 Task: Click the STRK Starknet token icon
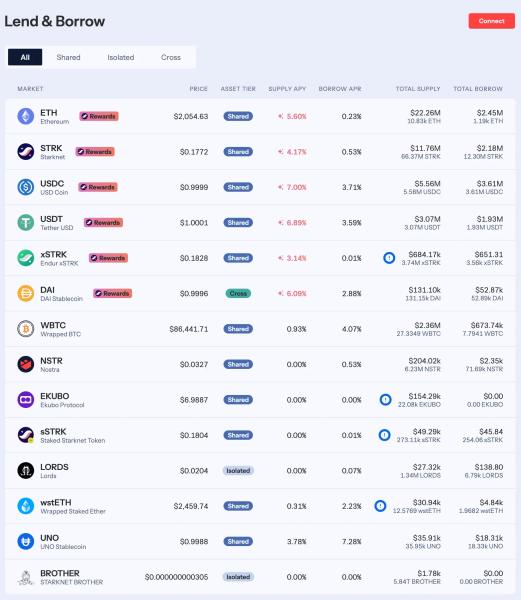pos(26,152)
